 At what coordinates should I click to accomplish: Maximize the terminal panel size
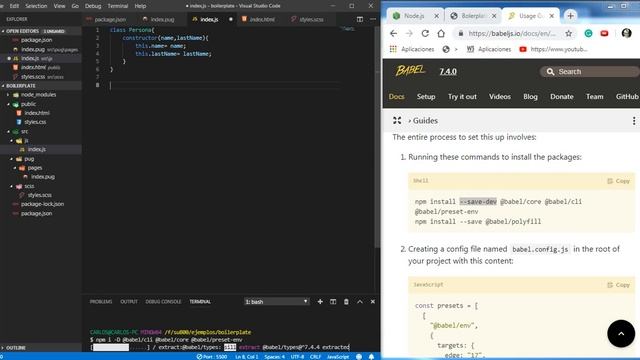tap(360, 302)
